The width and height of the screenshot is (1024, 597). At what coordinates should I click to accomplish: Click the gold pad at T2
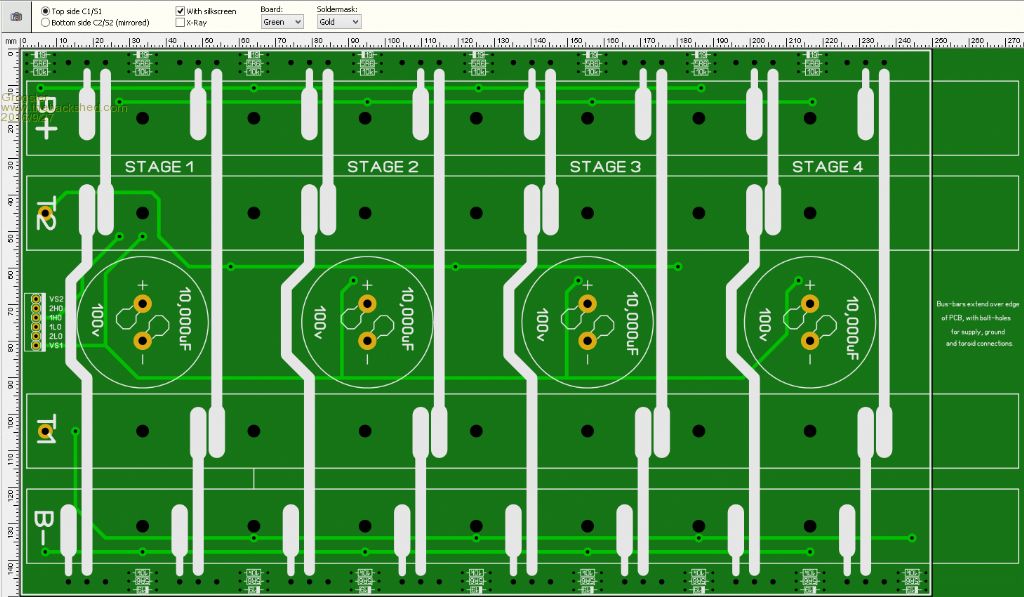(x=45, y=212)
